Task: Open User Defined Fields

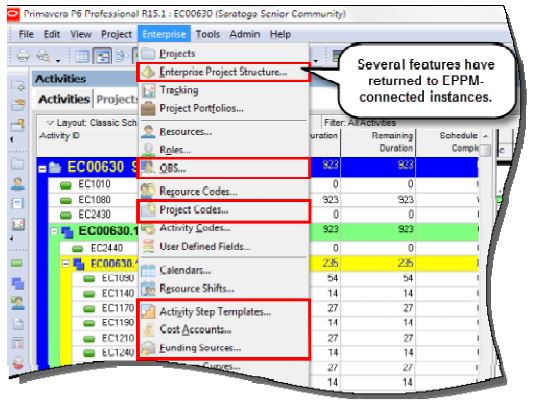Action: 224,246
